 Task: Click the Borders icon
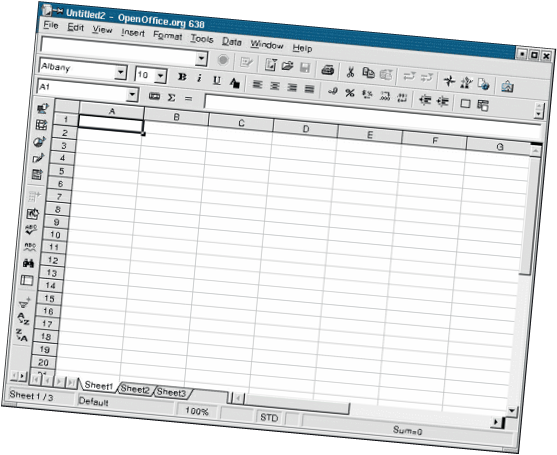coord(465,104)
